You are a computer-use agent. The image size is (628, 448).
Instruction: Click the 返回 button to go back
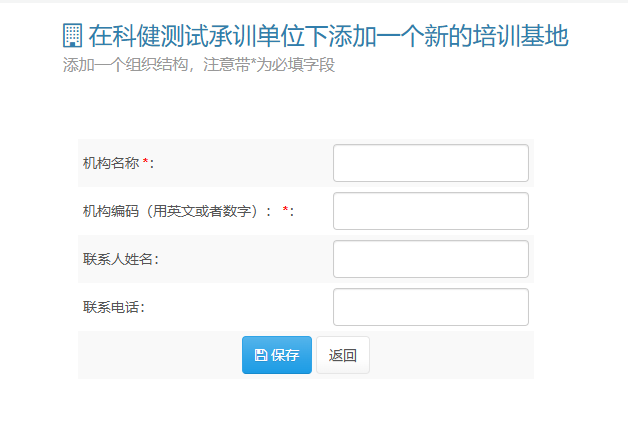343,355
